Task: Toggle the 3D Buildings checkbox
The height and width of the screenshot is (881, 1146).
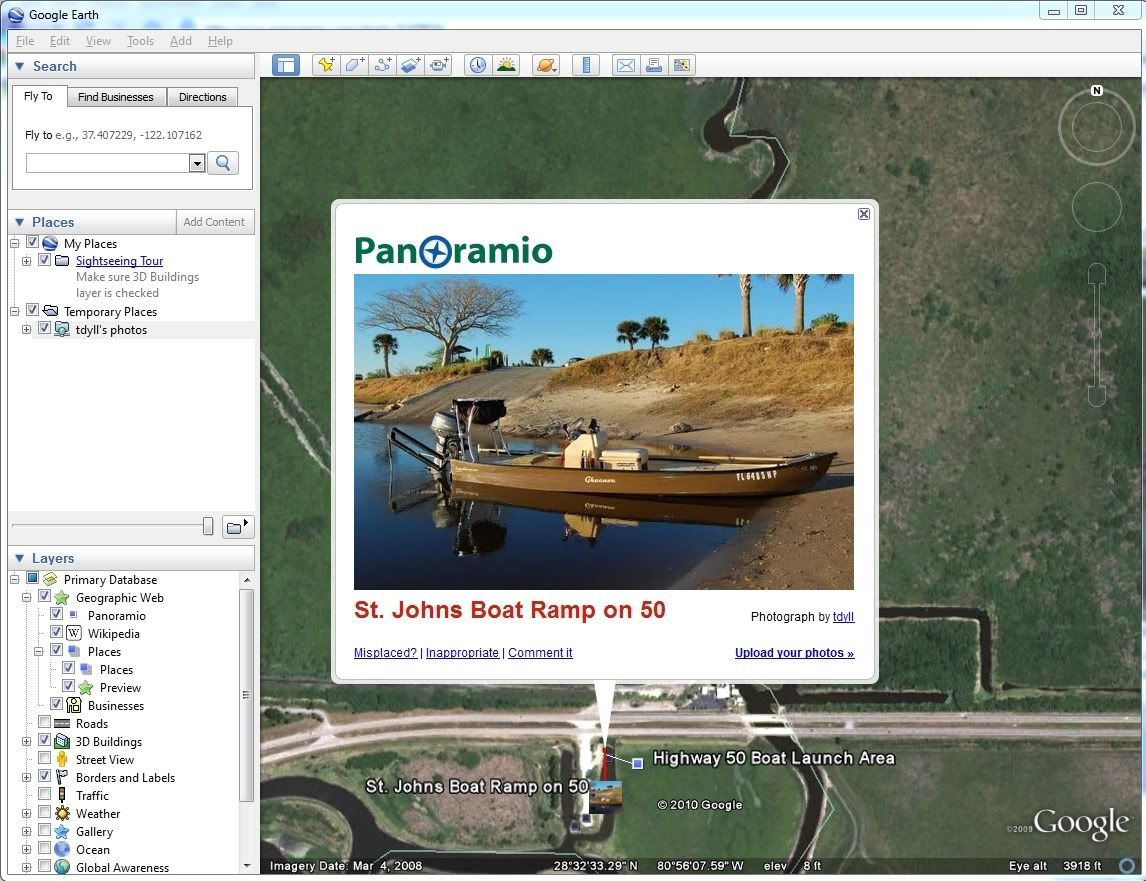Action: [45, 740]
